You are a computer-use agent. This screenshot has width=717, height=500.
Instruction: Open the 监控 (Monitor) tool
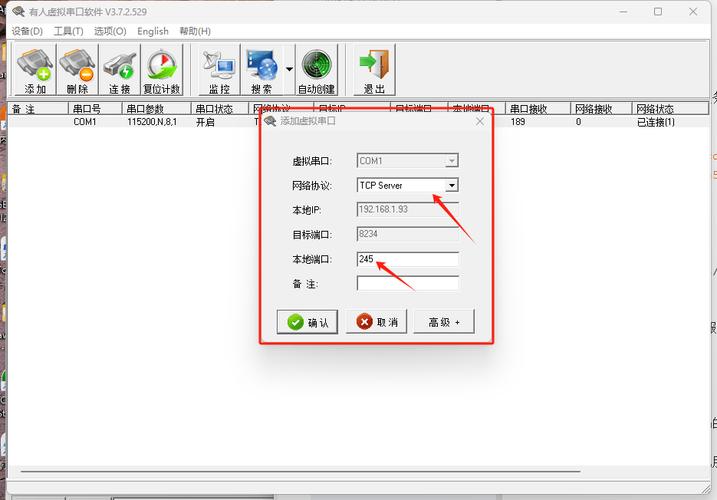coord(219,70)
